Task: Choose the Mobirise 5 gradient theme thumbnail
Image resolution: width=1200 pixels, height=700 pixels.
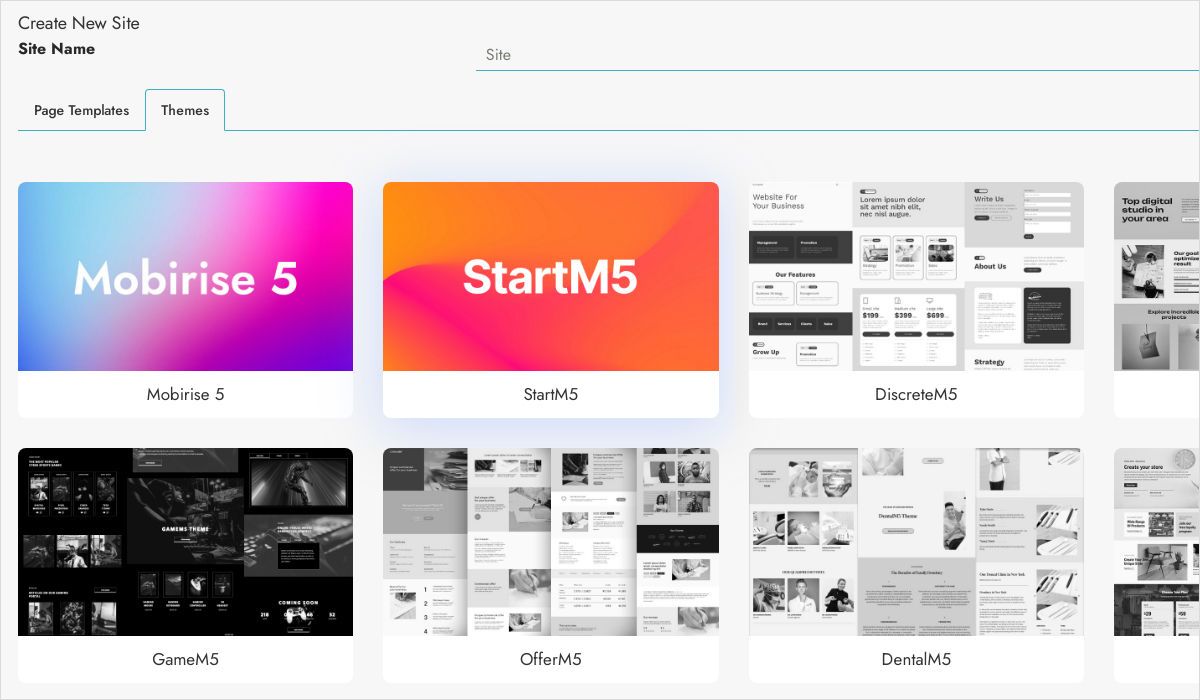Action: coord(185,276)
